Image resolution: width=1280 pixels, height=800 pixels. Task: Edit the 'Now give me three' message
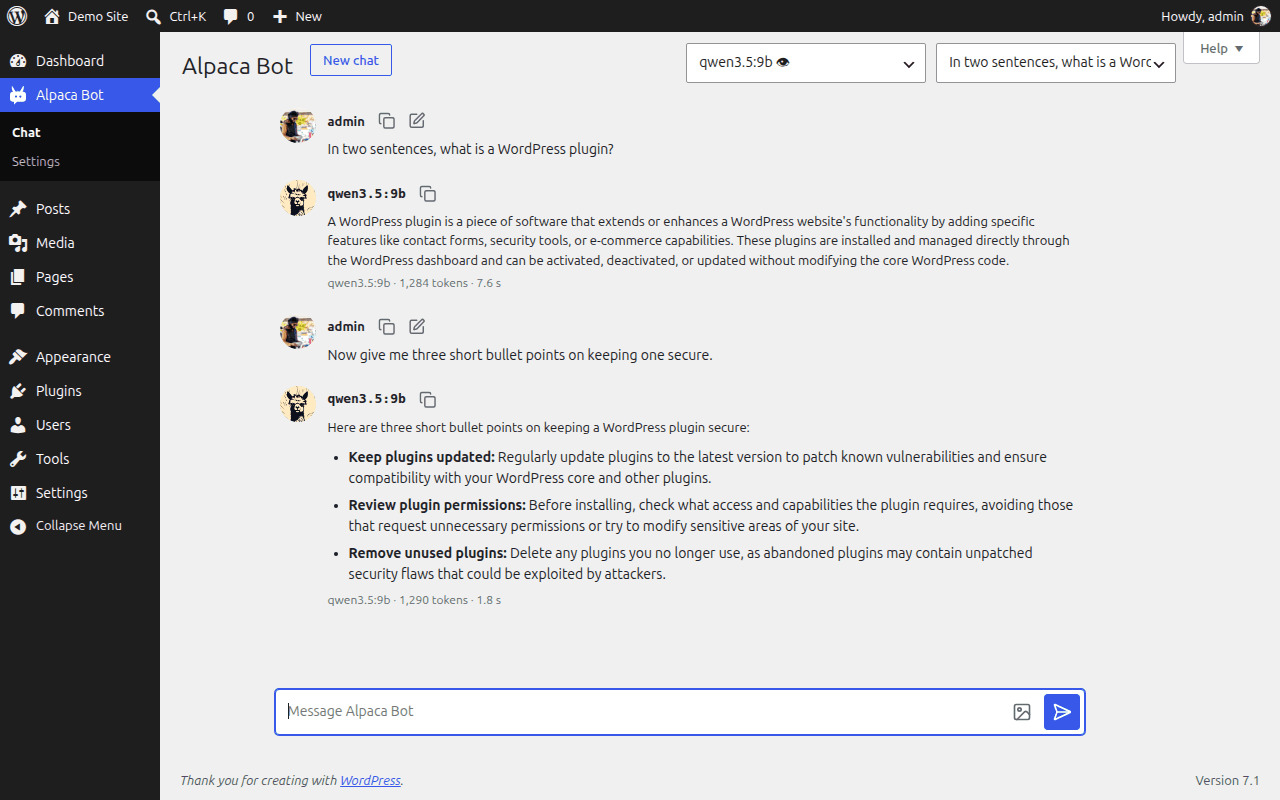[417, 327]
